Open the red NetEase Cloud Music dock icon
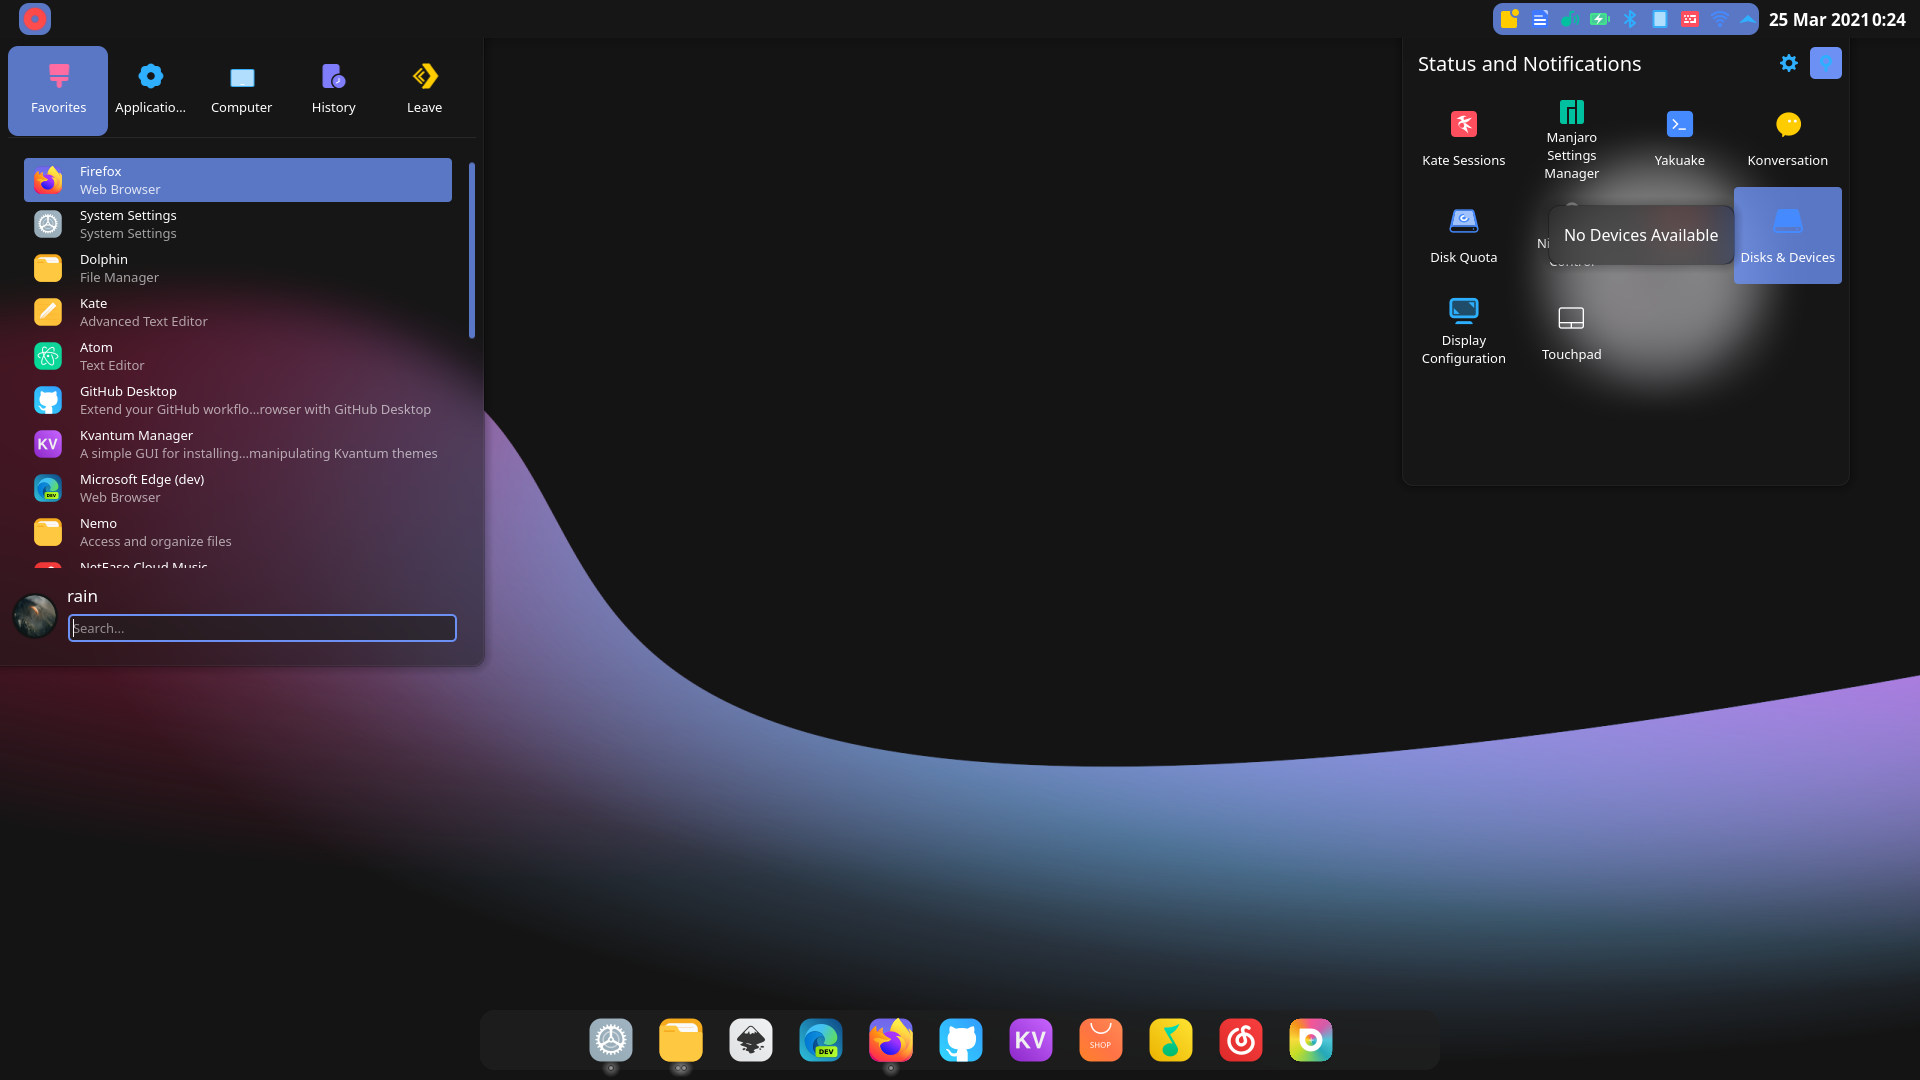 point(1241,1040)
